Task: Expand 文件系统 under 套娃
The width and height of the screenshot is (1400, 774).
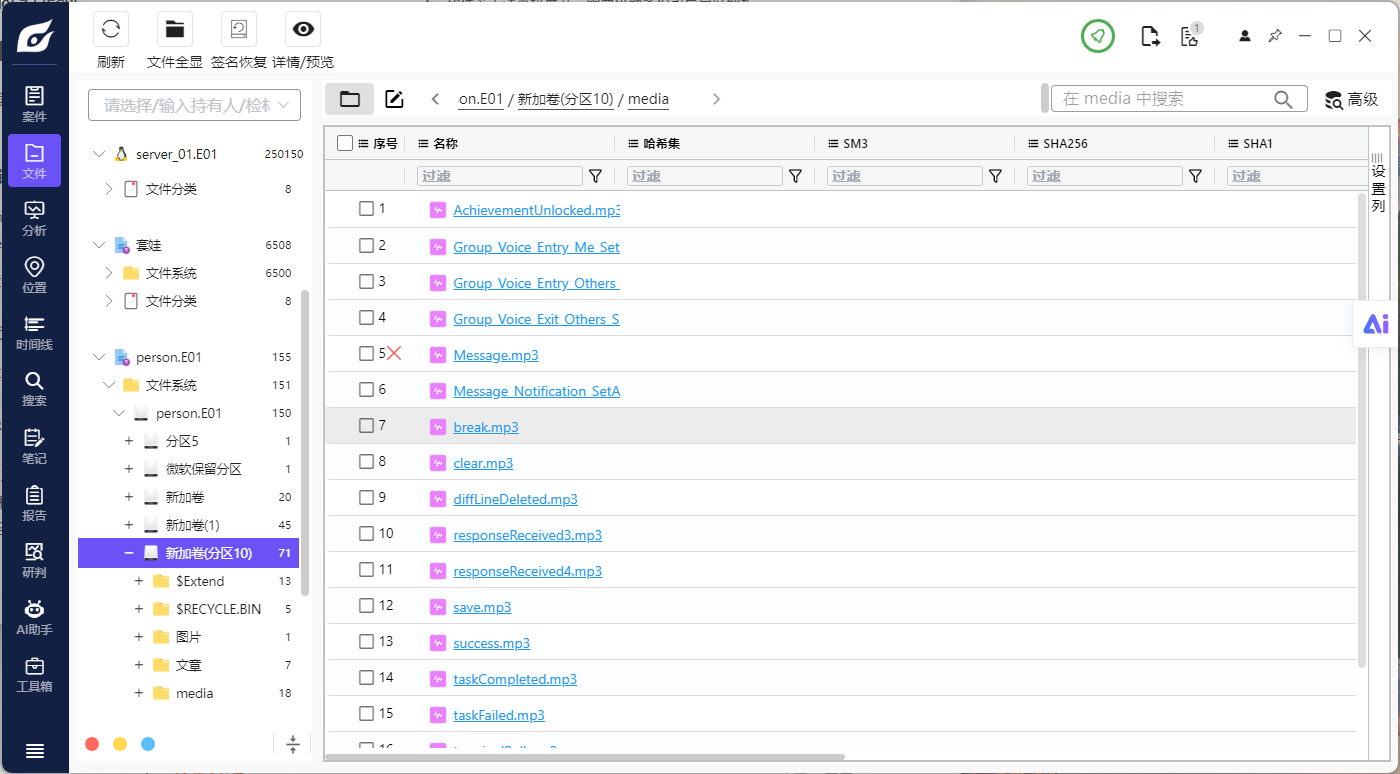Action: coord(109,273)
